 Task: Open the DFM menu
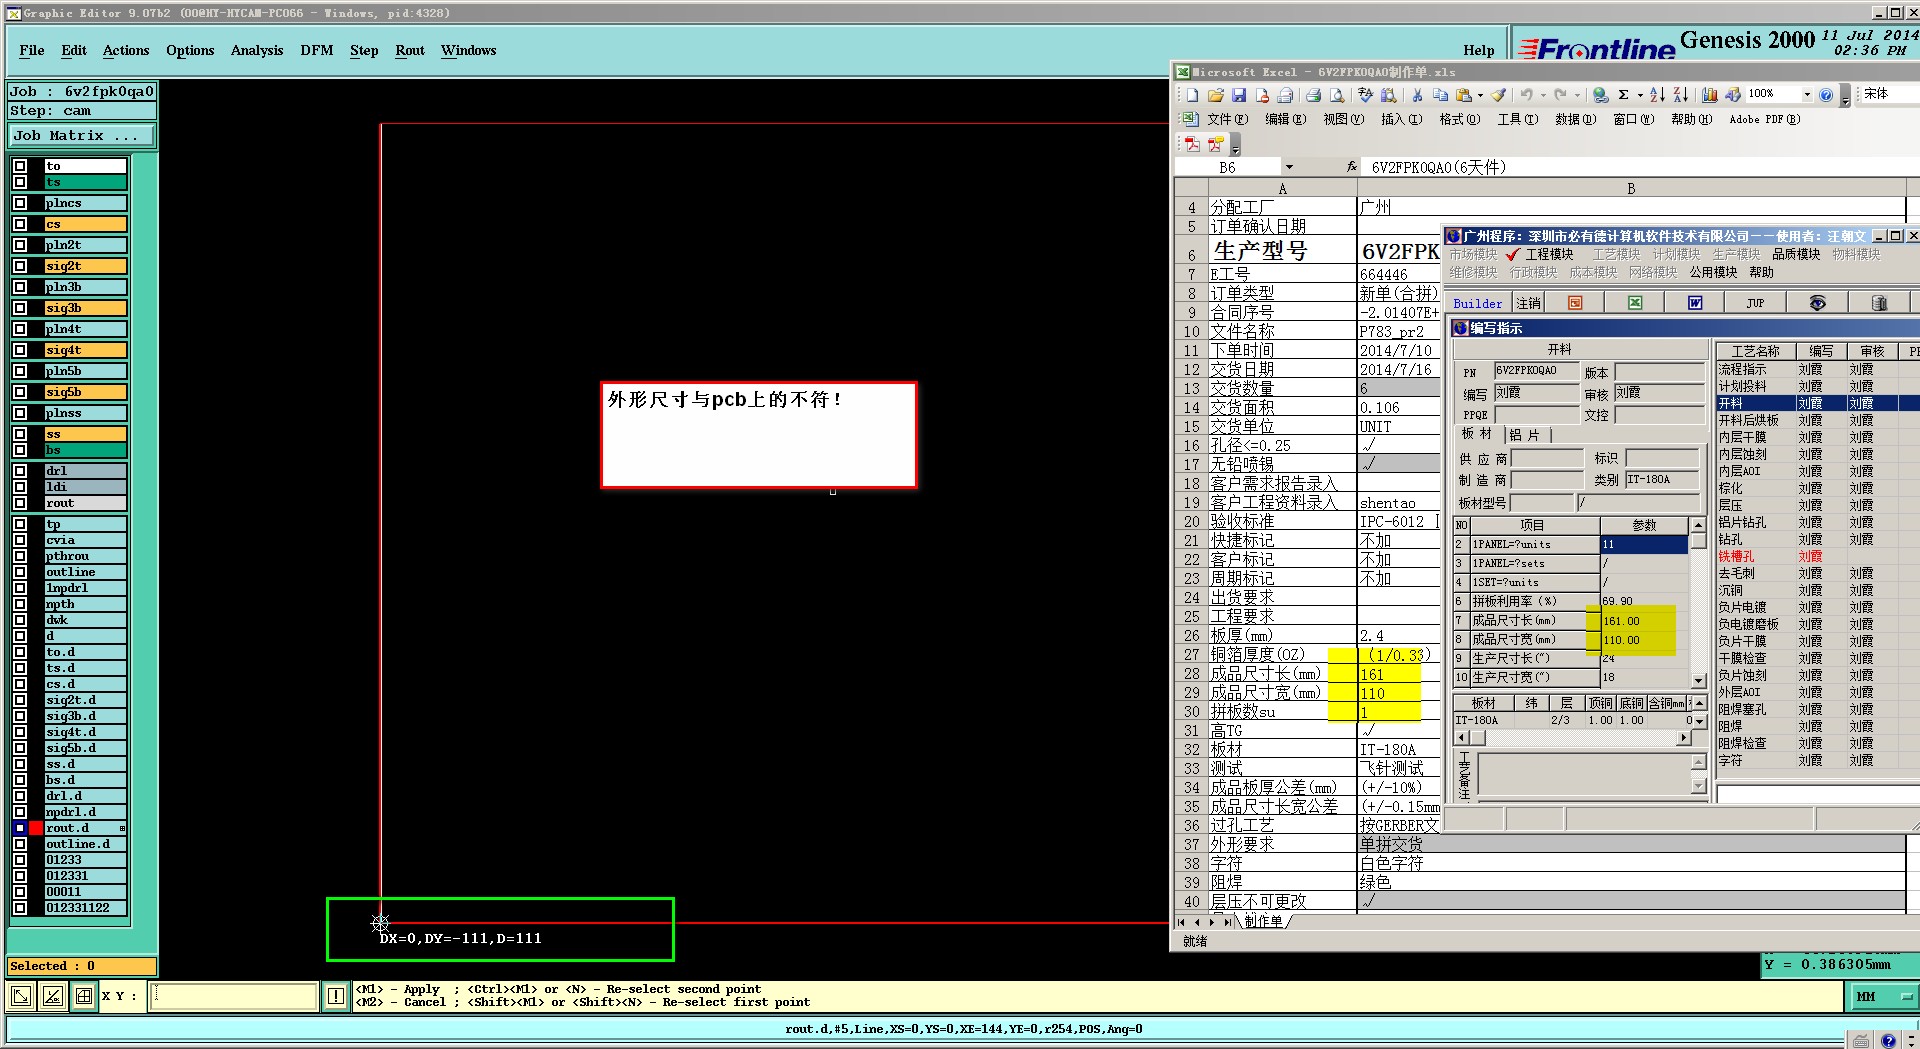pyautogui.click(x=317, y=50)
